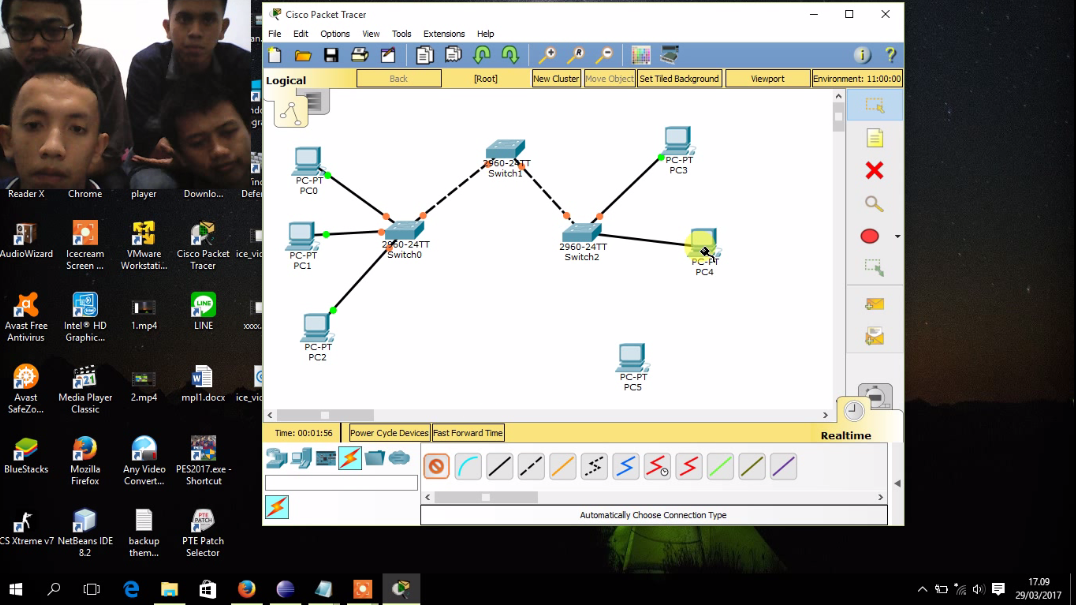
Task: Open file using folder icon
Action: click(303, 55)
